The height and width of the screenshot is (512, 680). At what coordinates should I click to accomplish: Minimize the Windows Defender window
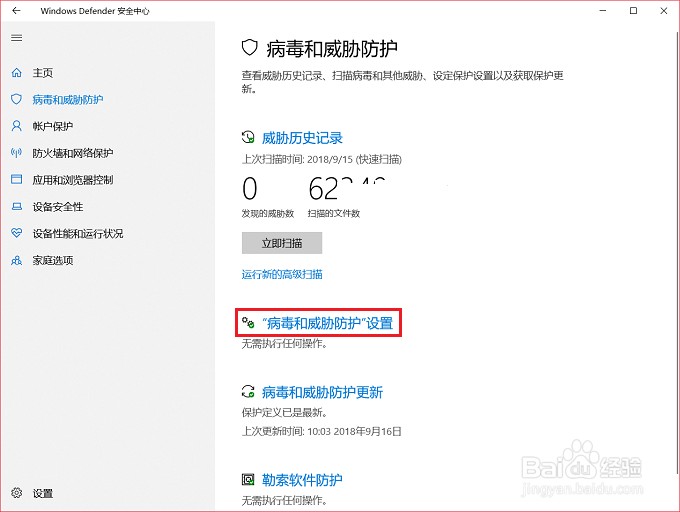[603, 11]
